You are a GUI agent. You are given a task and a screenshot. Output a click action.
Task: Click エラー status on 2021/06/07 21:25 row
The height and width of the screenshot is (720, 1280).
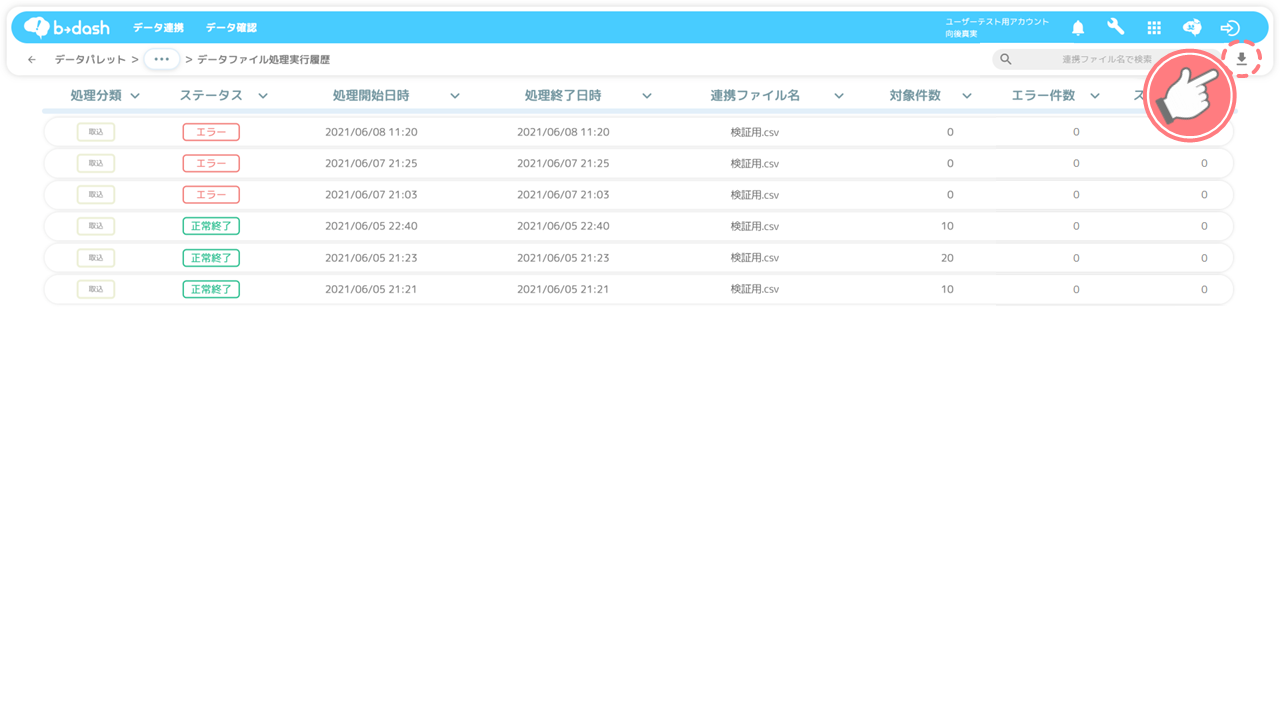coord(211,163)
